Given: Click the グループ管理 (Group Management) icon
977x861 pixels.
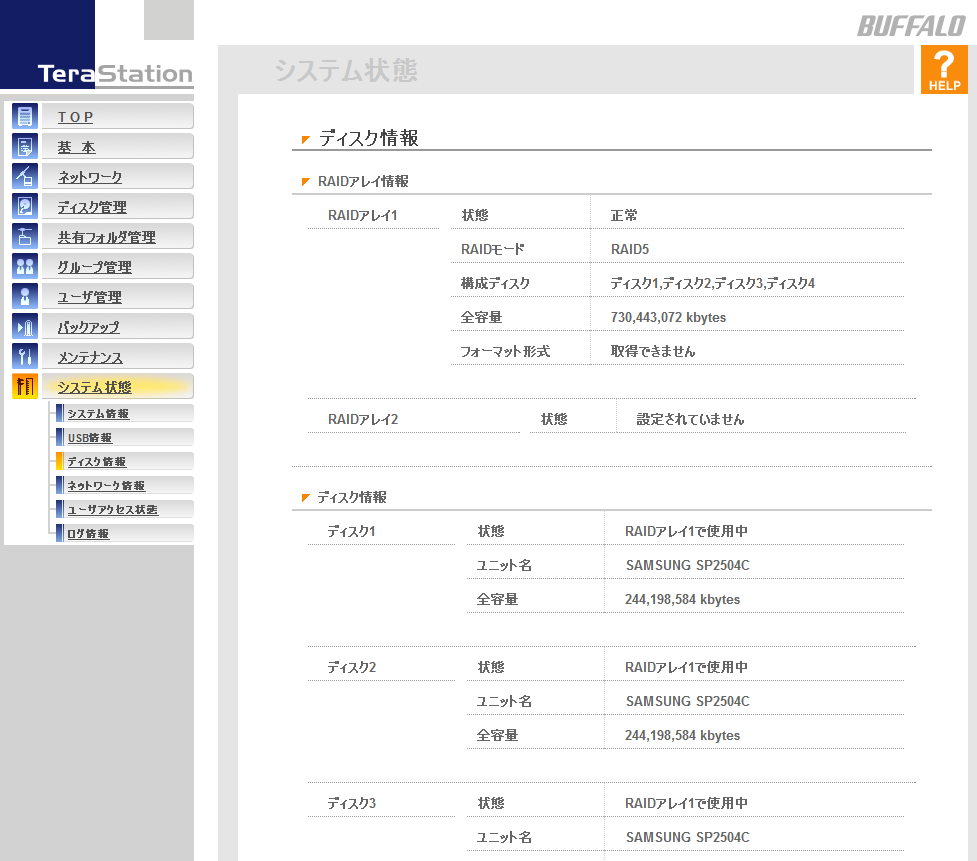Looking at the screenshot, I should 24,265.
